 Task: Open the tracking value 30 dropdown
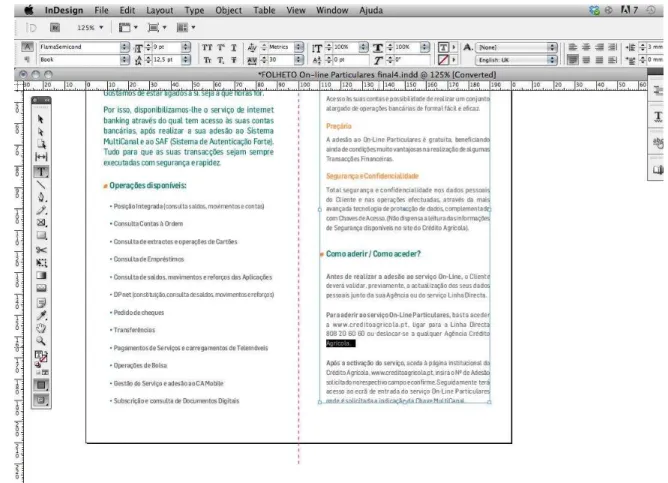[299, 60]
